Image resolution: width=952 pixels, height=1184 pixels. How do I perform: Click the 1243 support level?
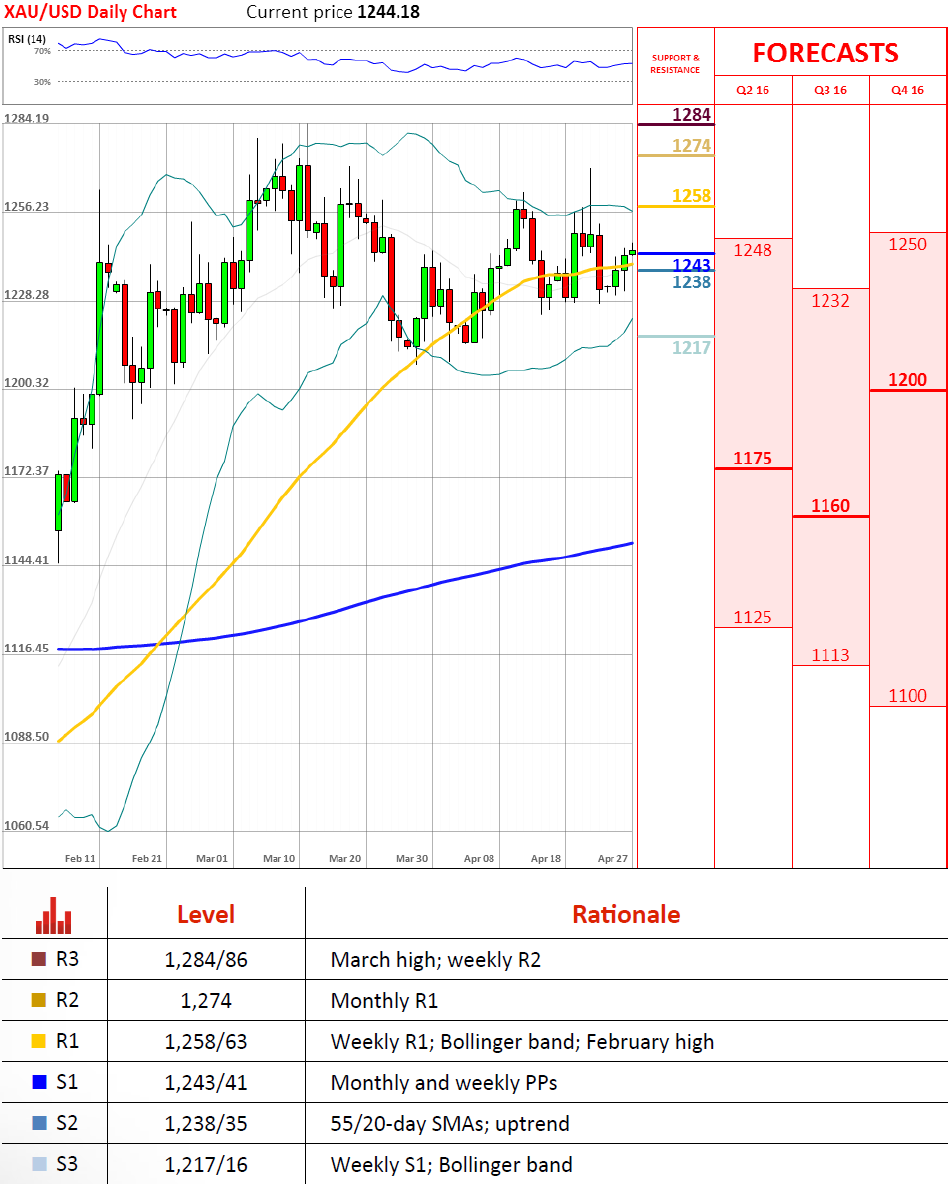tap(692, 264)
